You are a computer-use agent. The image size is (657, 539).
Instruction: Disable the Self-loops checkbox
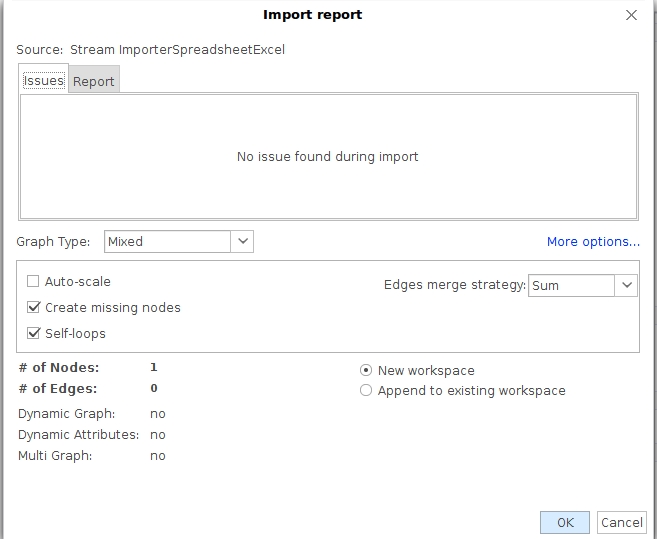(34, 333)
